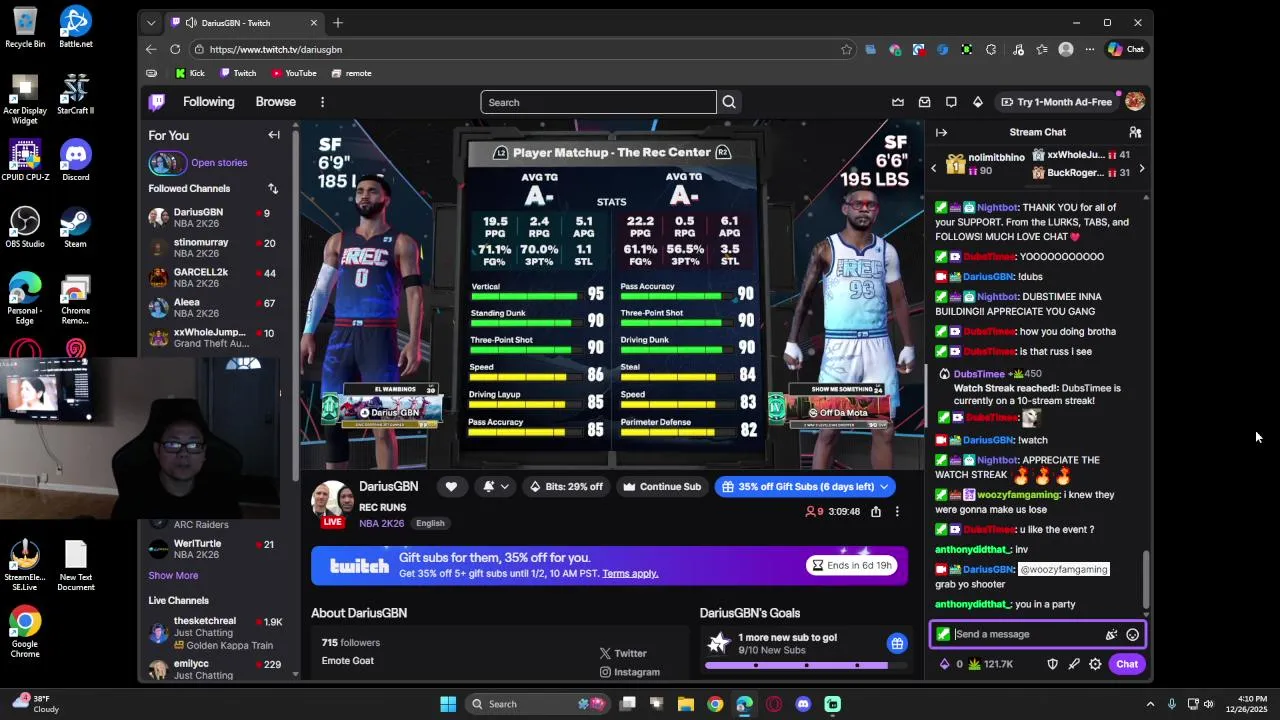Click the search magnifier button on Twitch
This screenshot has width=1280, height=720.
pyautogui.click(x=729, y=102)
